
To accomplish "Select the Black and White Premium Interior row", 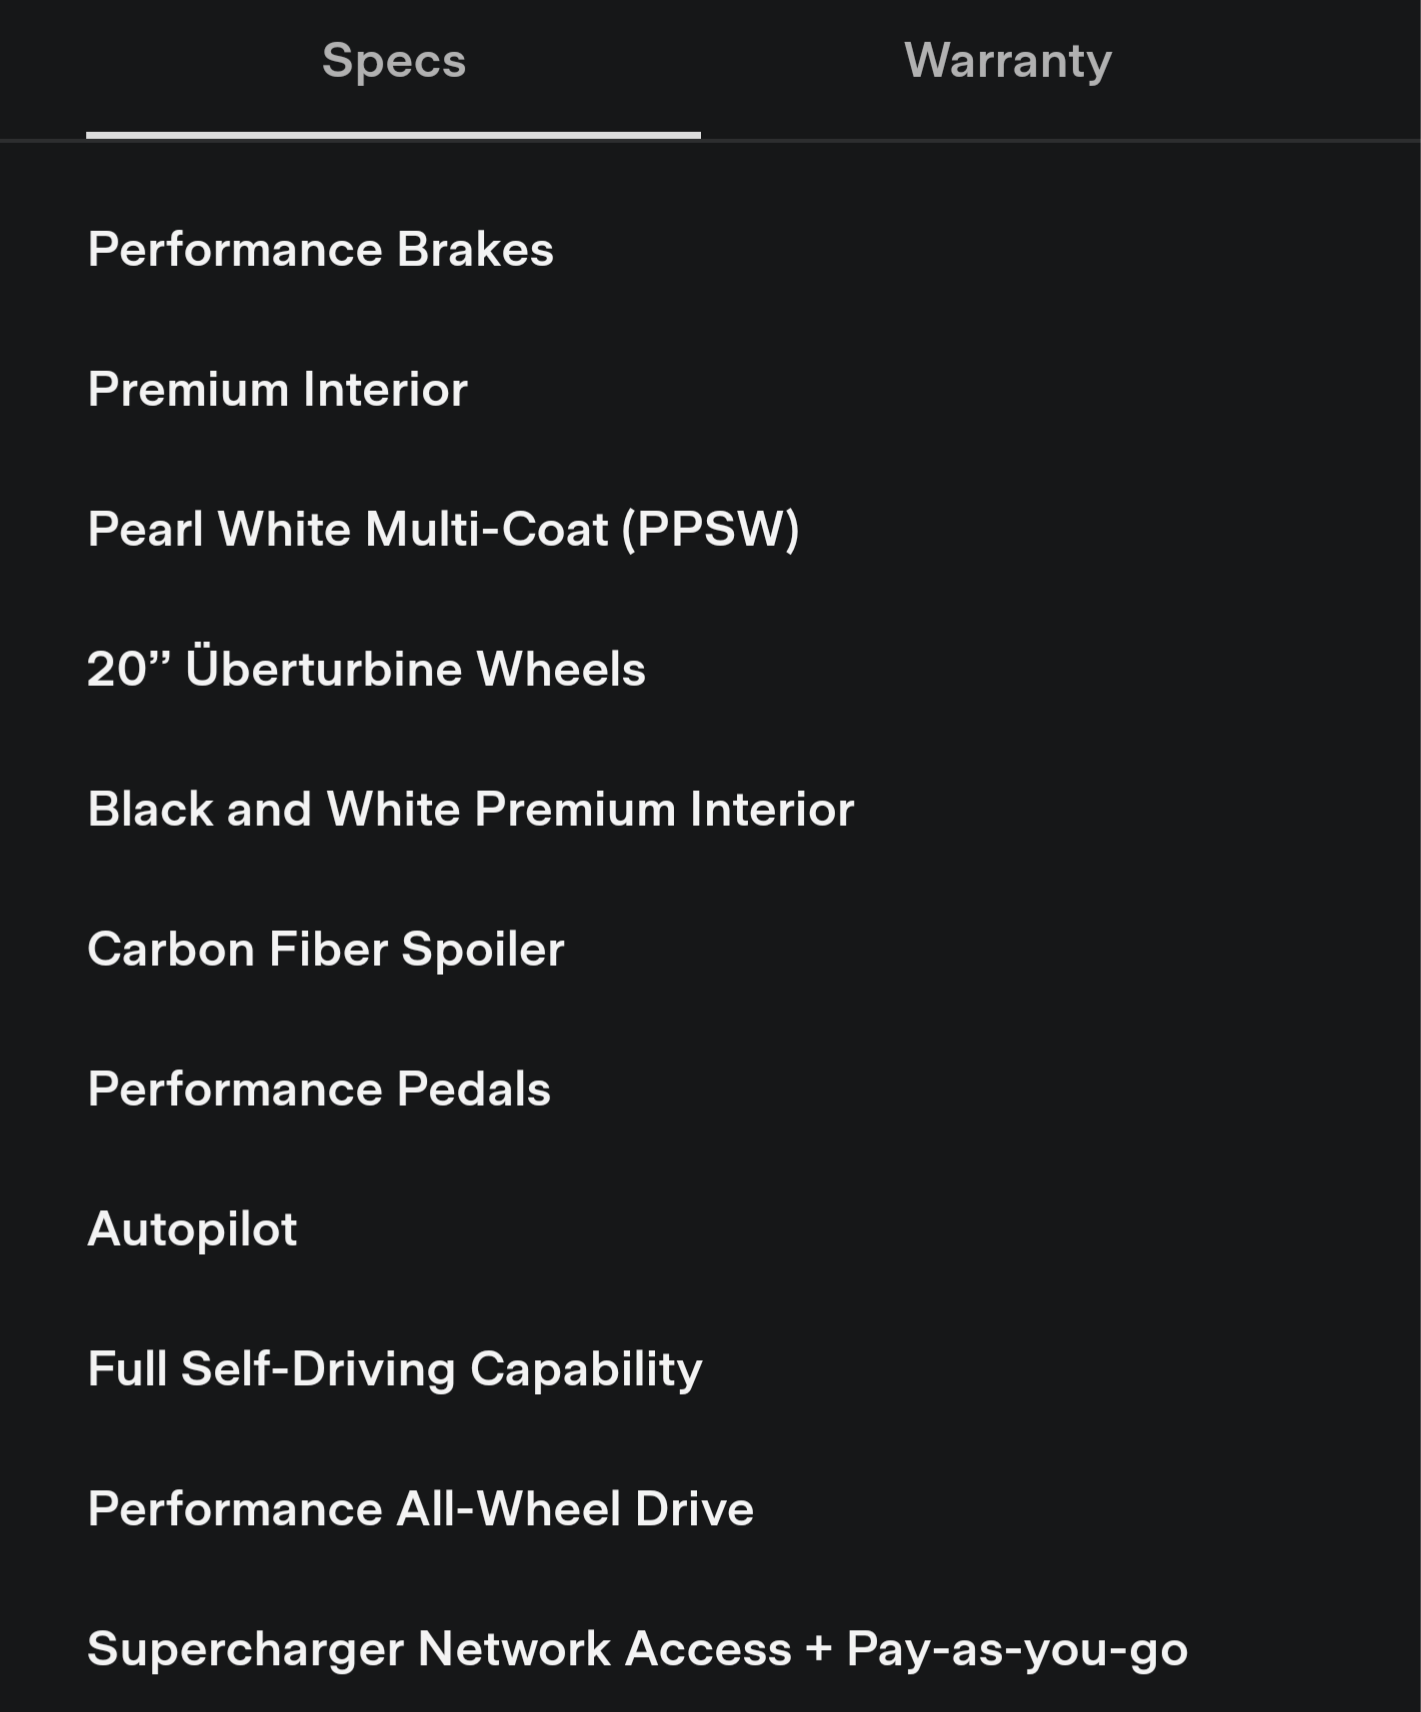I will click(x=470, y=809).
